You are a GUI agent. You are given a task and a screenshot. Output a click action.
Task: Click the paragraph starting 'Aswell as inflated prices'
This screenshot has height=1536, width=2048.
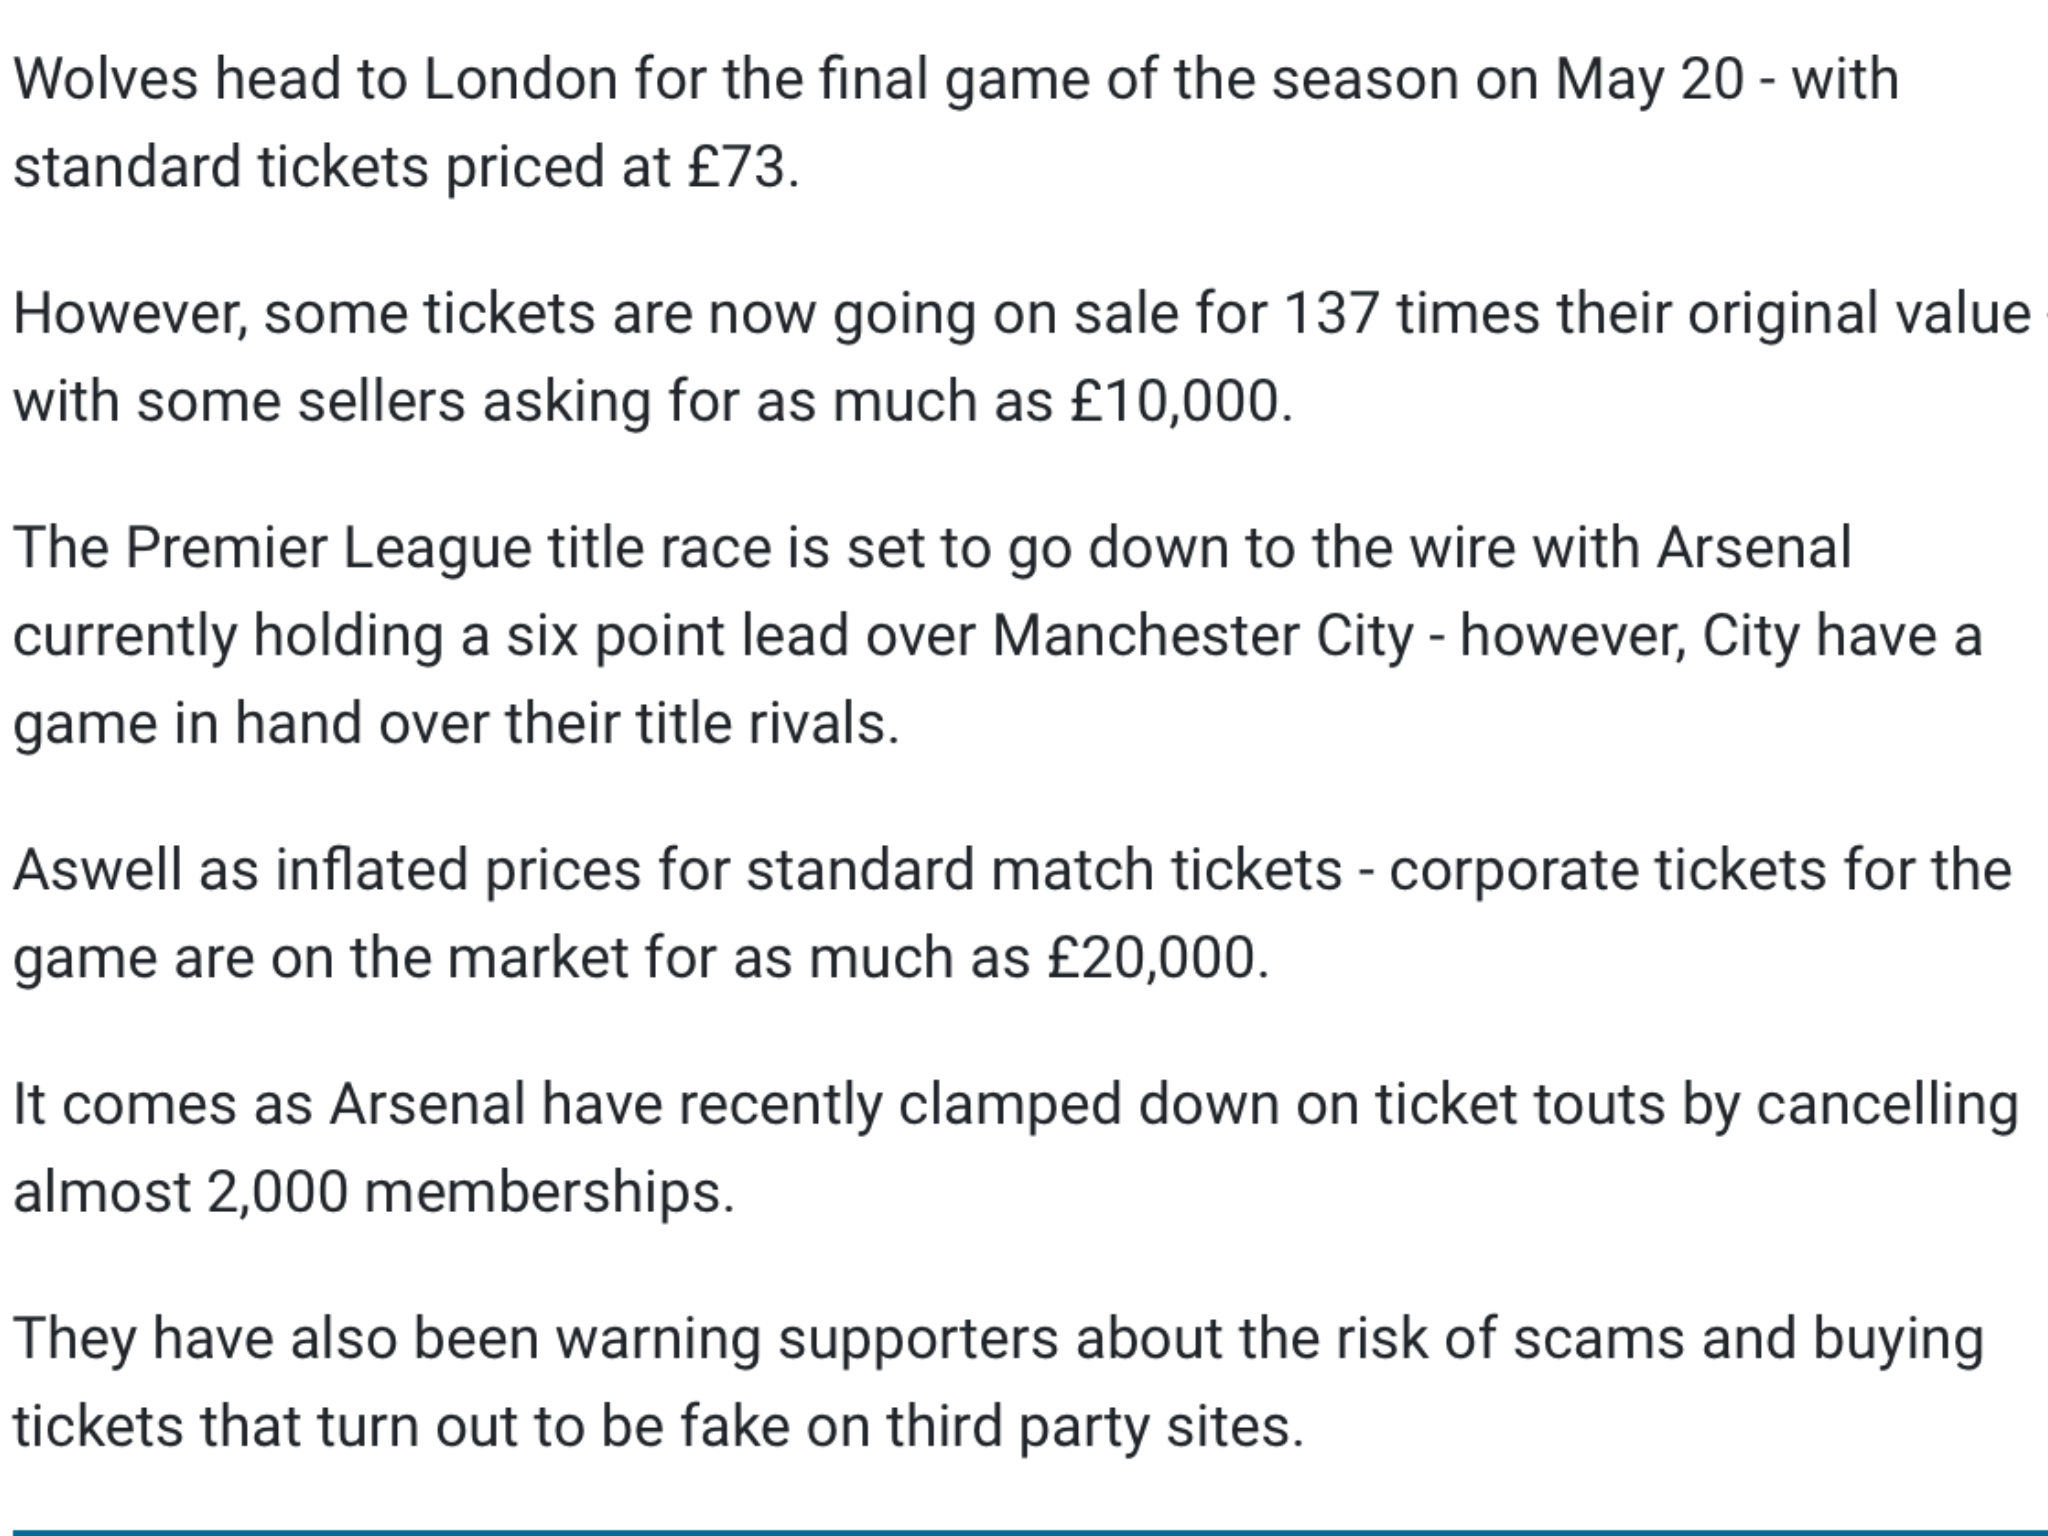(x=1012, y=913)
